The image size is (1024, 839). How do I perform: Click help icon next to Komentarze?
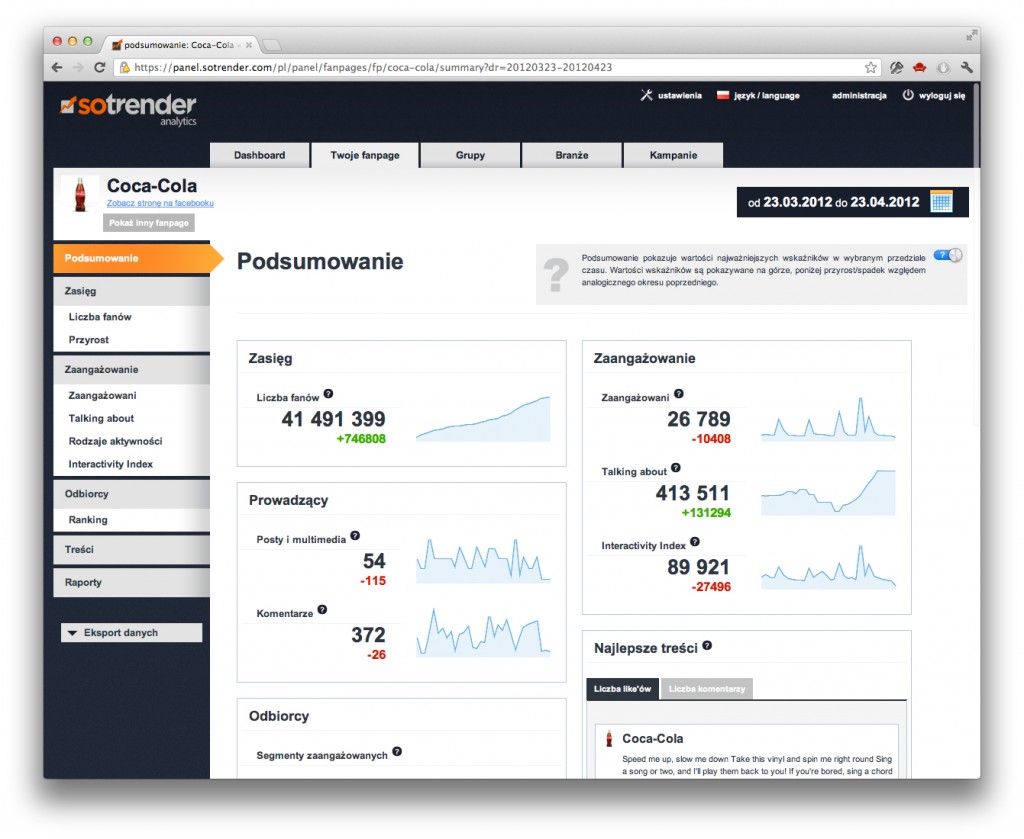pyautogui.click(x=322, y=610)
